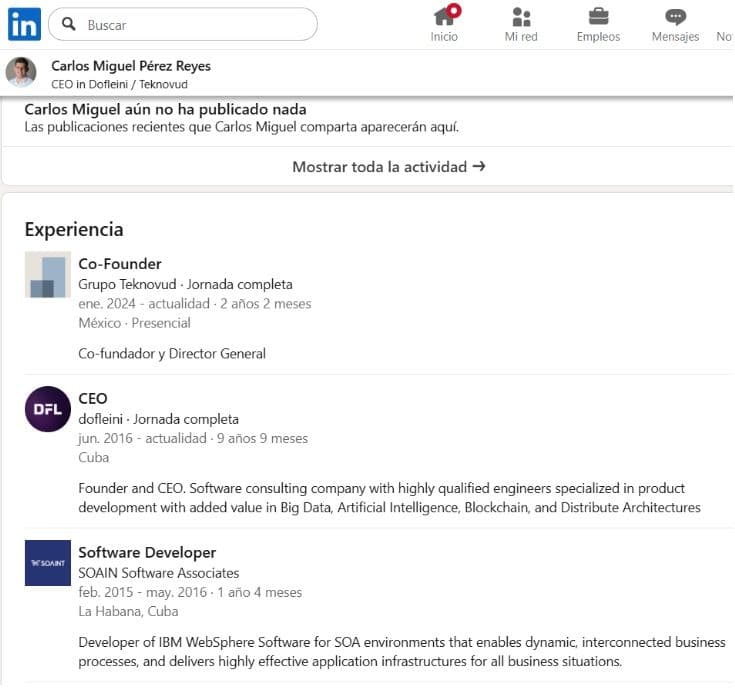Image resolution: width=735 pixels, height=689 pixels.
Task: Open the Software Developer position title
Action: [x=147, y=552]
